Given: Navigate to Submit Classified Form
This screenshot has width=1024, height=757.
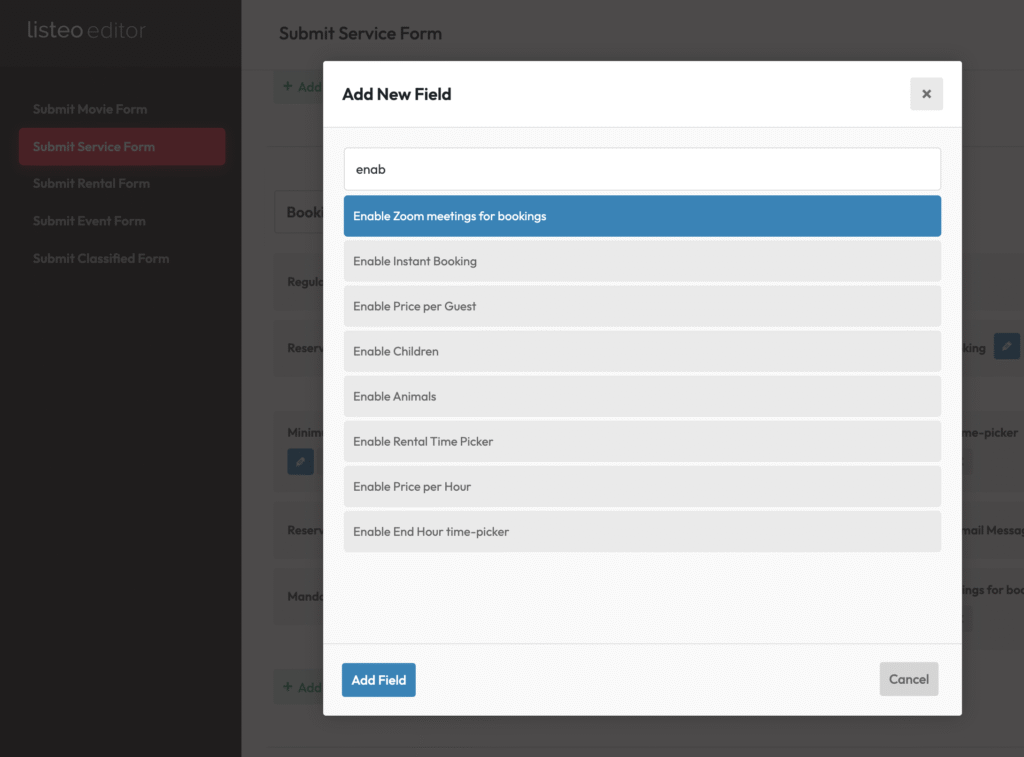Looking at the screenshot, I should tap(101, 258).
